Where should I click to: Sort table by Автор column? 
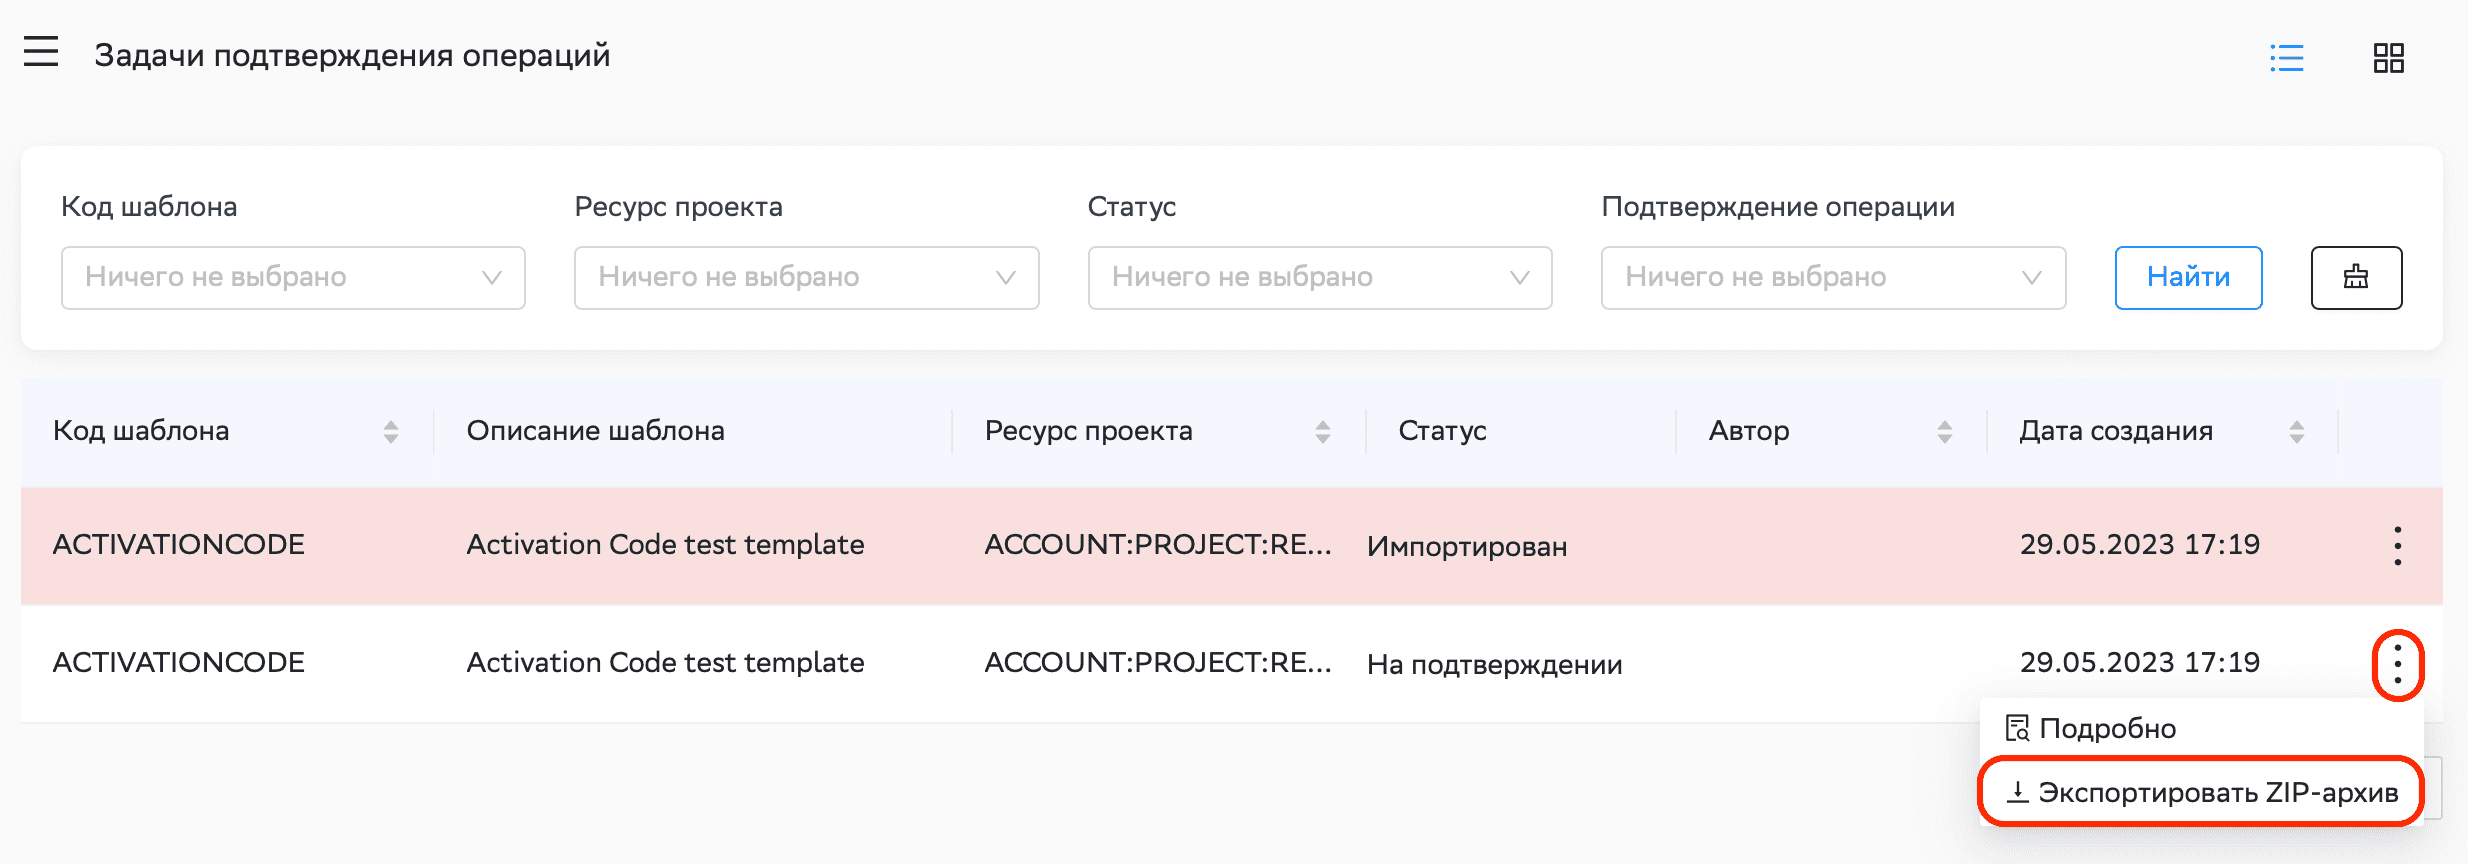click(1944, 431)
